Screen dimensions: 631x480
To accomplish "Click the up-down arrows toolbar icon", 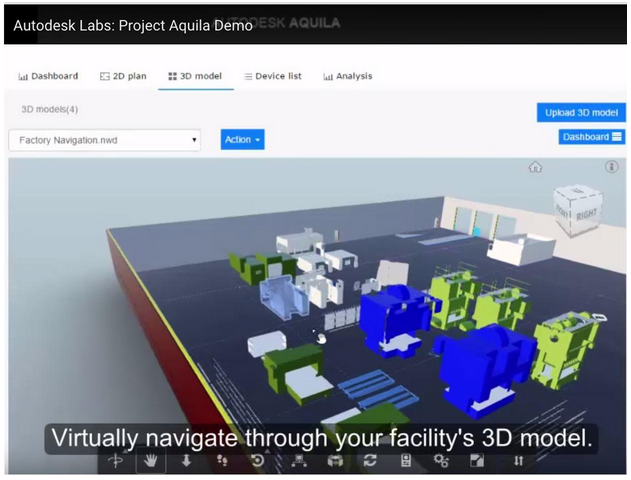I will pyautogui.click(x=518, y=461).
